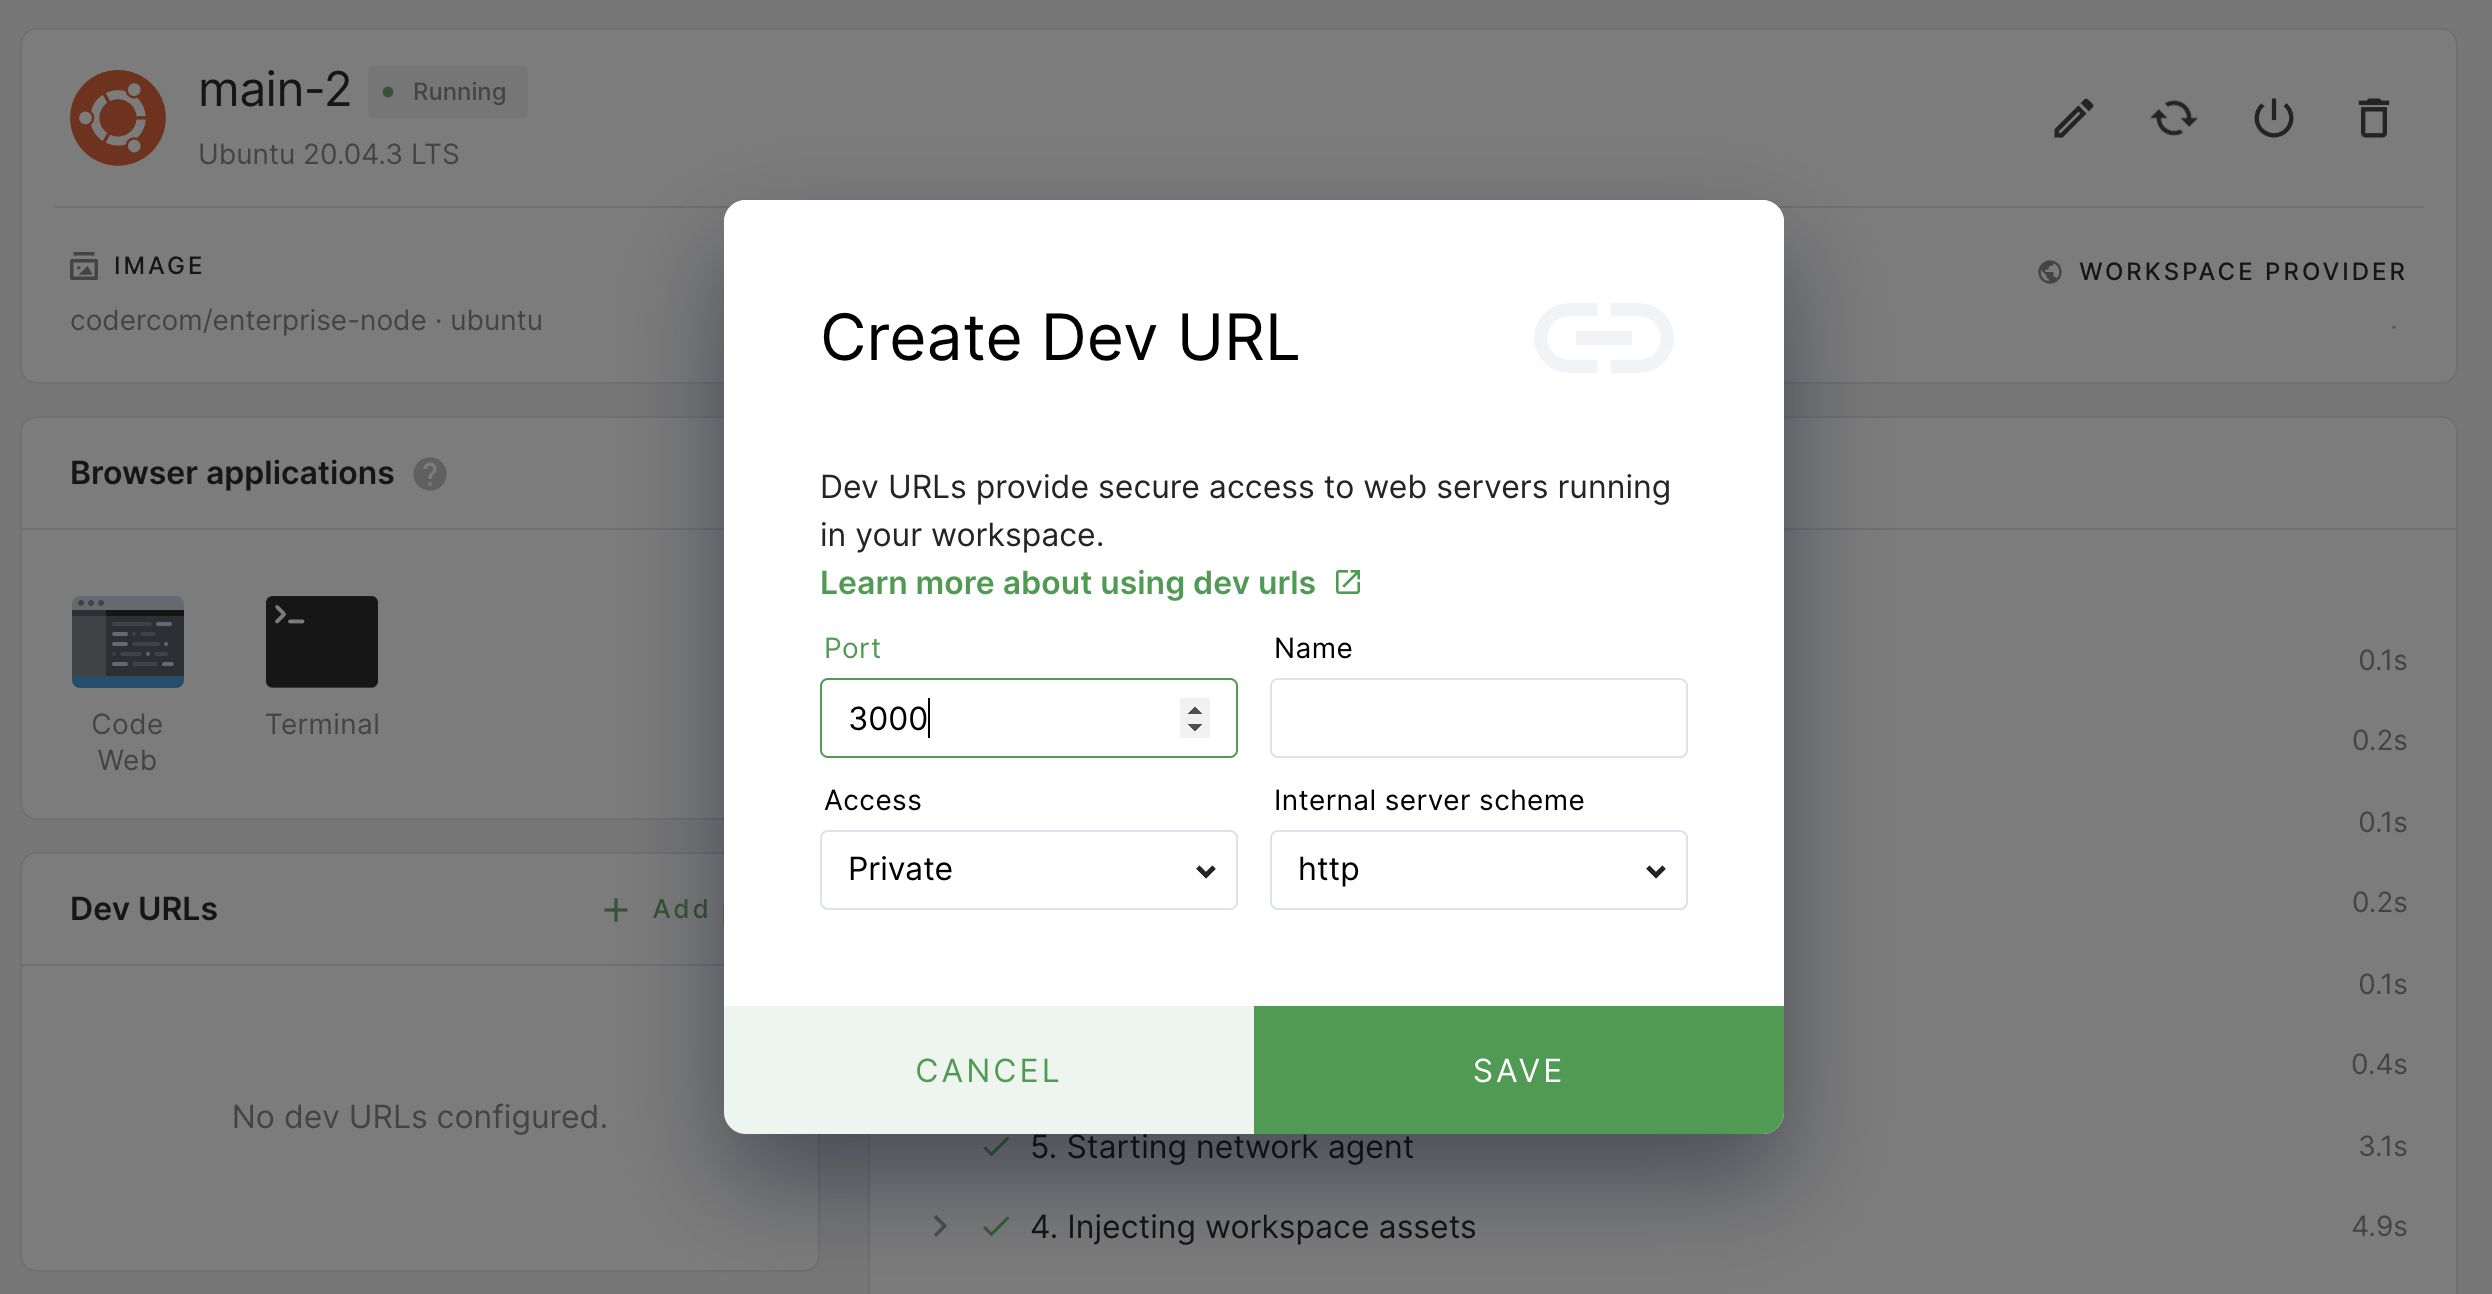Screen dimensions: 2492x1294
Task: Click the globe icon next to Workspace Provider
Action: (2050, 271)
